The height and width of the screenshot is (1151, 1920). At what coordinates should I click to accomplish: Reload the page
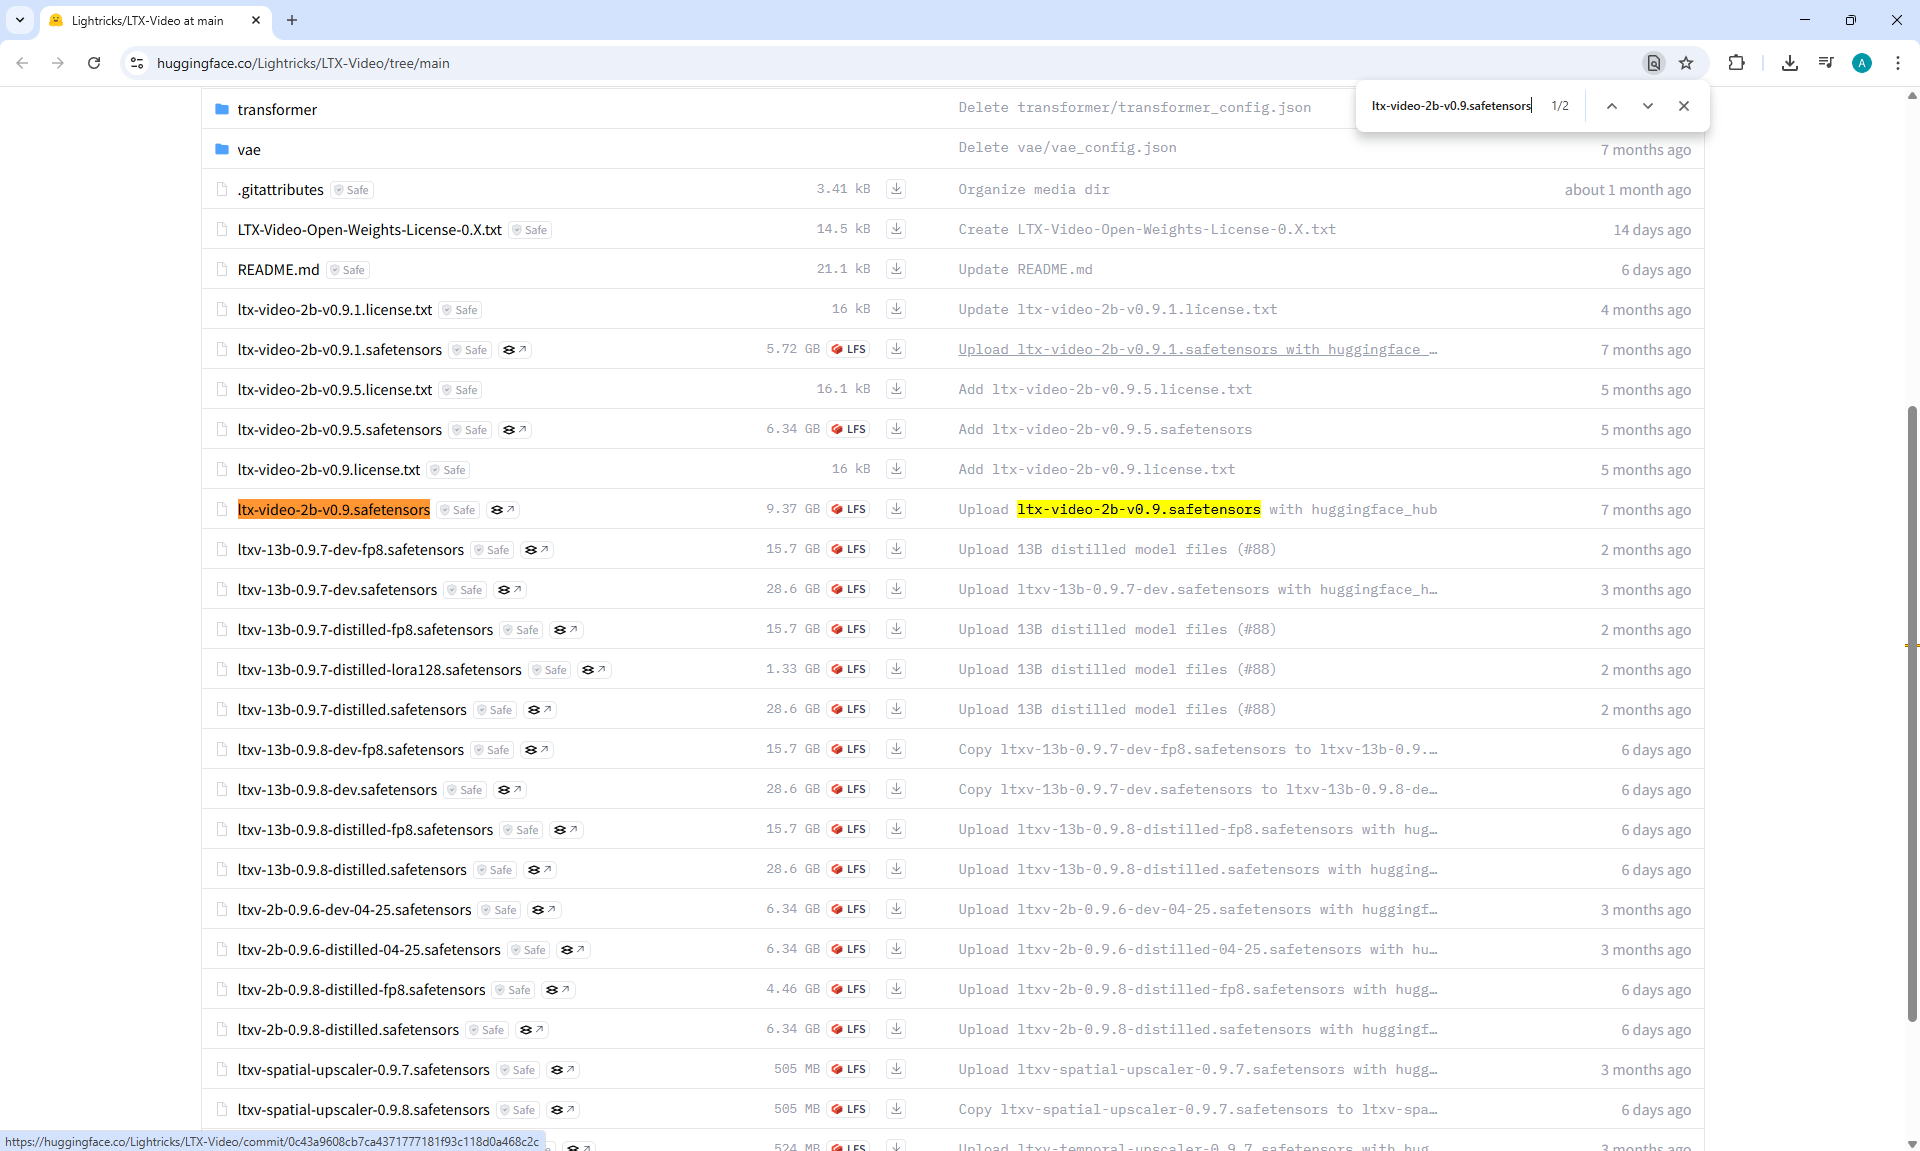(x=94, y=63)
